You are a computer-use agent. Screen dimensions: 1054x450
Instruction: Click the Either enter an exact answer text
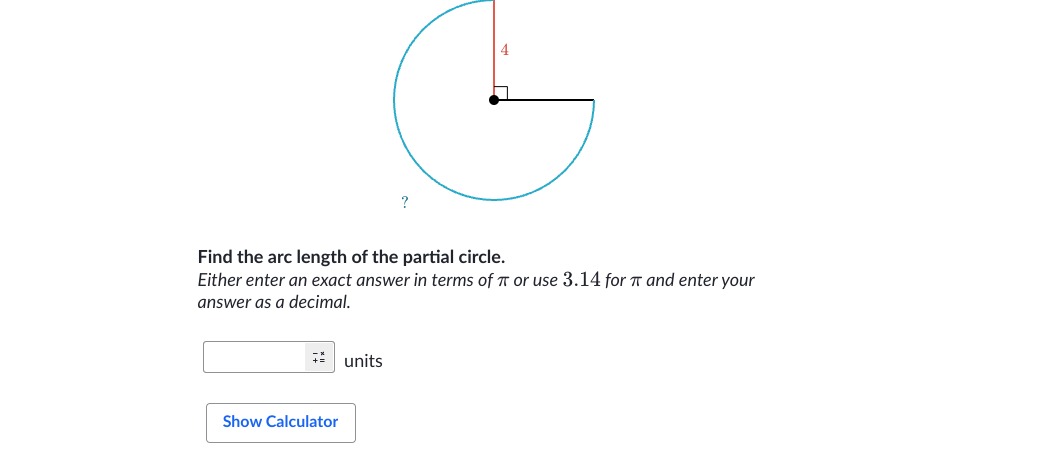tap(303, 280)
